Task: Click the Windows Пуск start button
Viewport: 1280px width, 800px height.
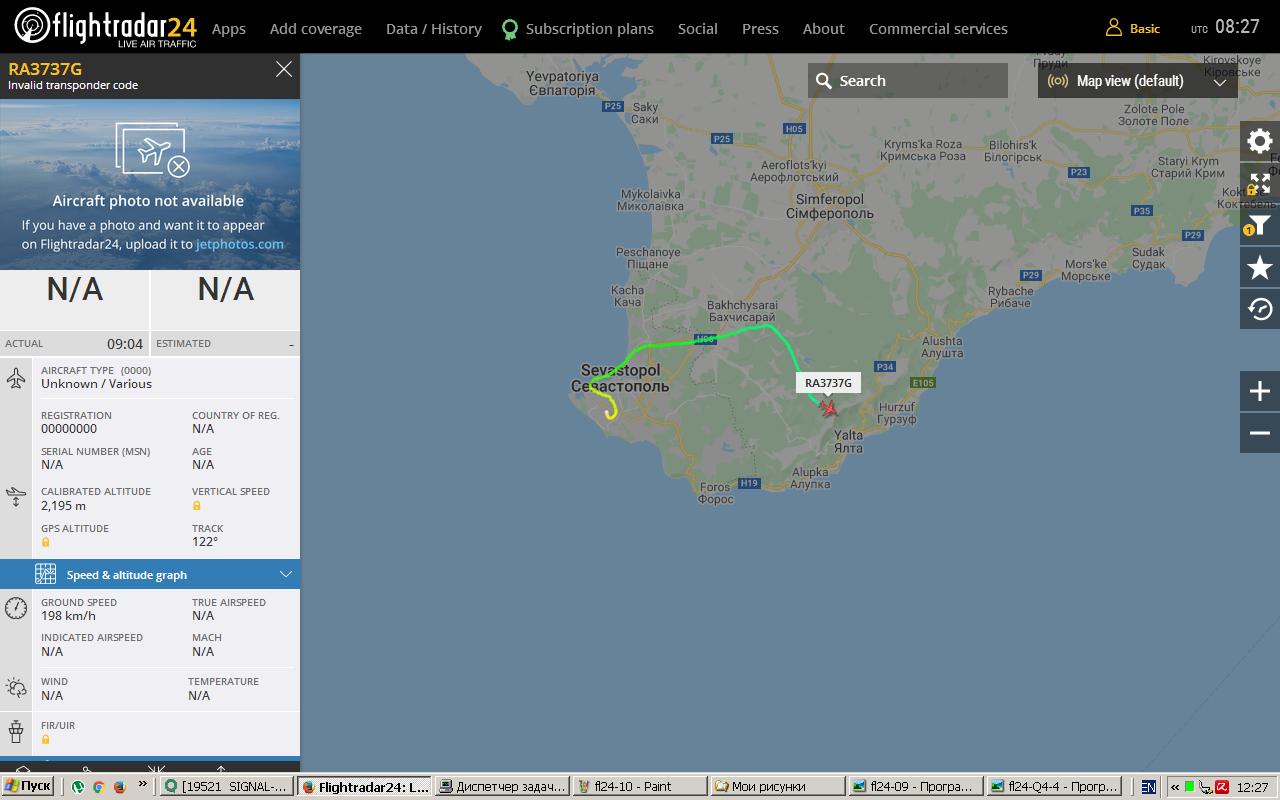Action: tap(28, 786)
